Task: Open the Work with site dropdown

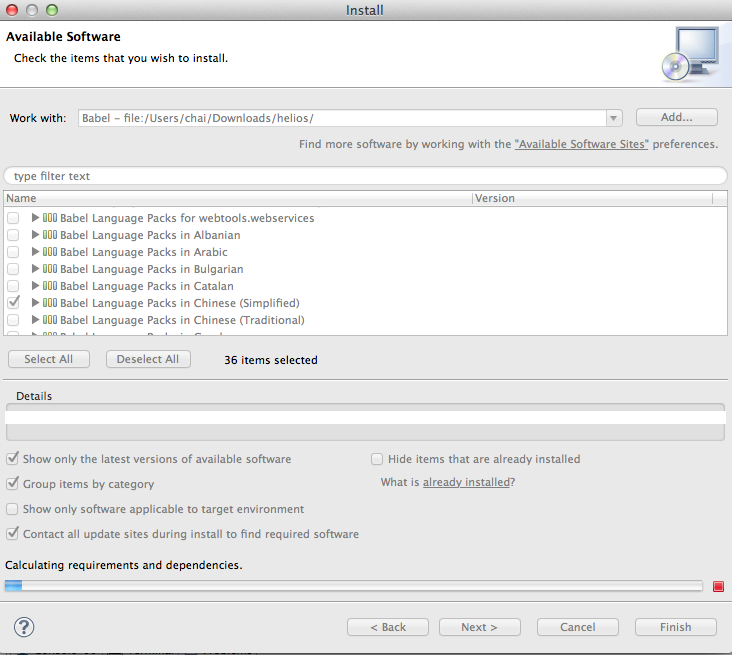Action: pyautogui.click(x=614, y=118)
